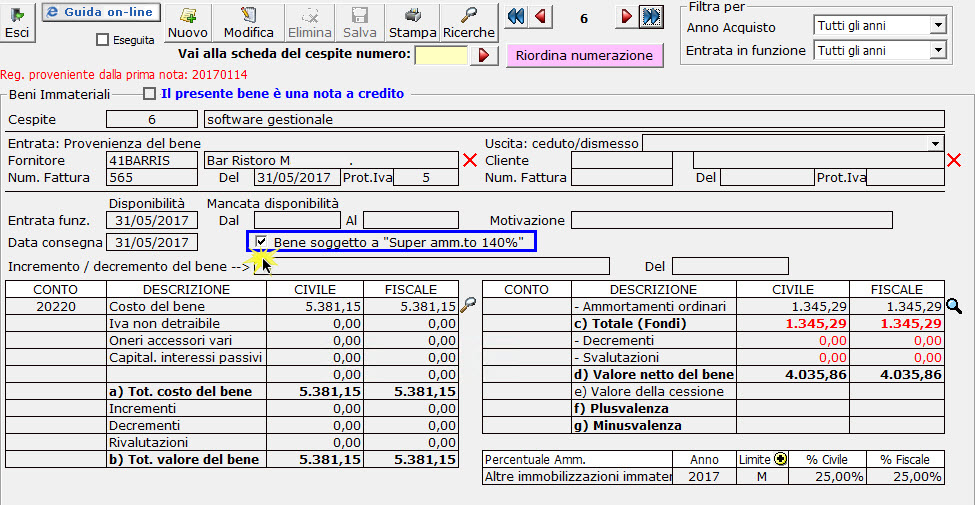Select Oneri accessori vari row label
The width and height of the screenshot is (975, 505).
tap(187, 341)
